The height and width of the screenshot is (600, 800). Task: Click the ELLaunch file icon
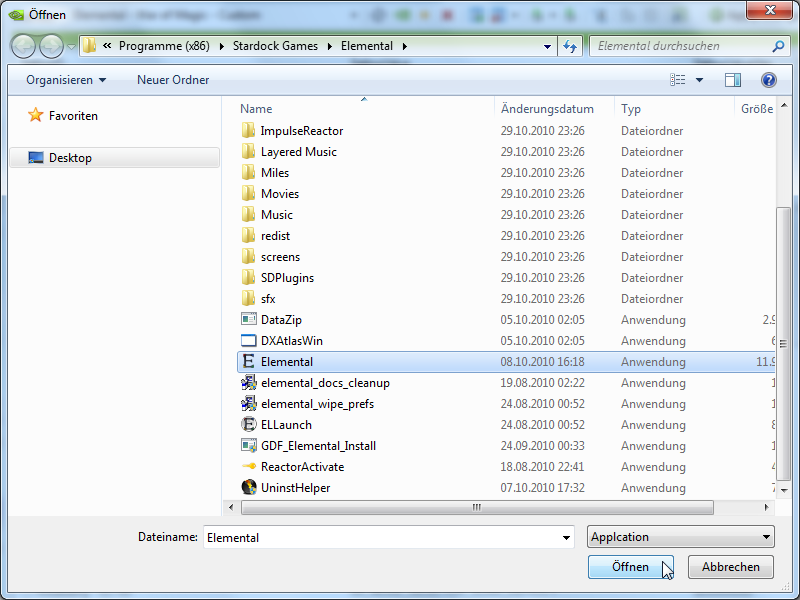[249, 425]
